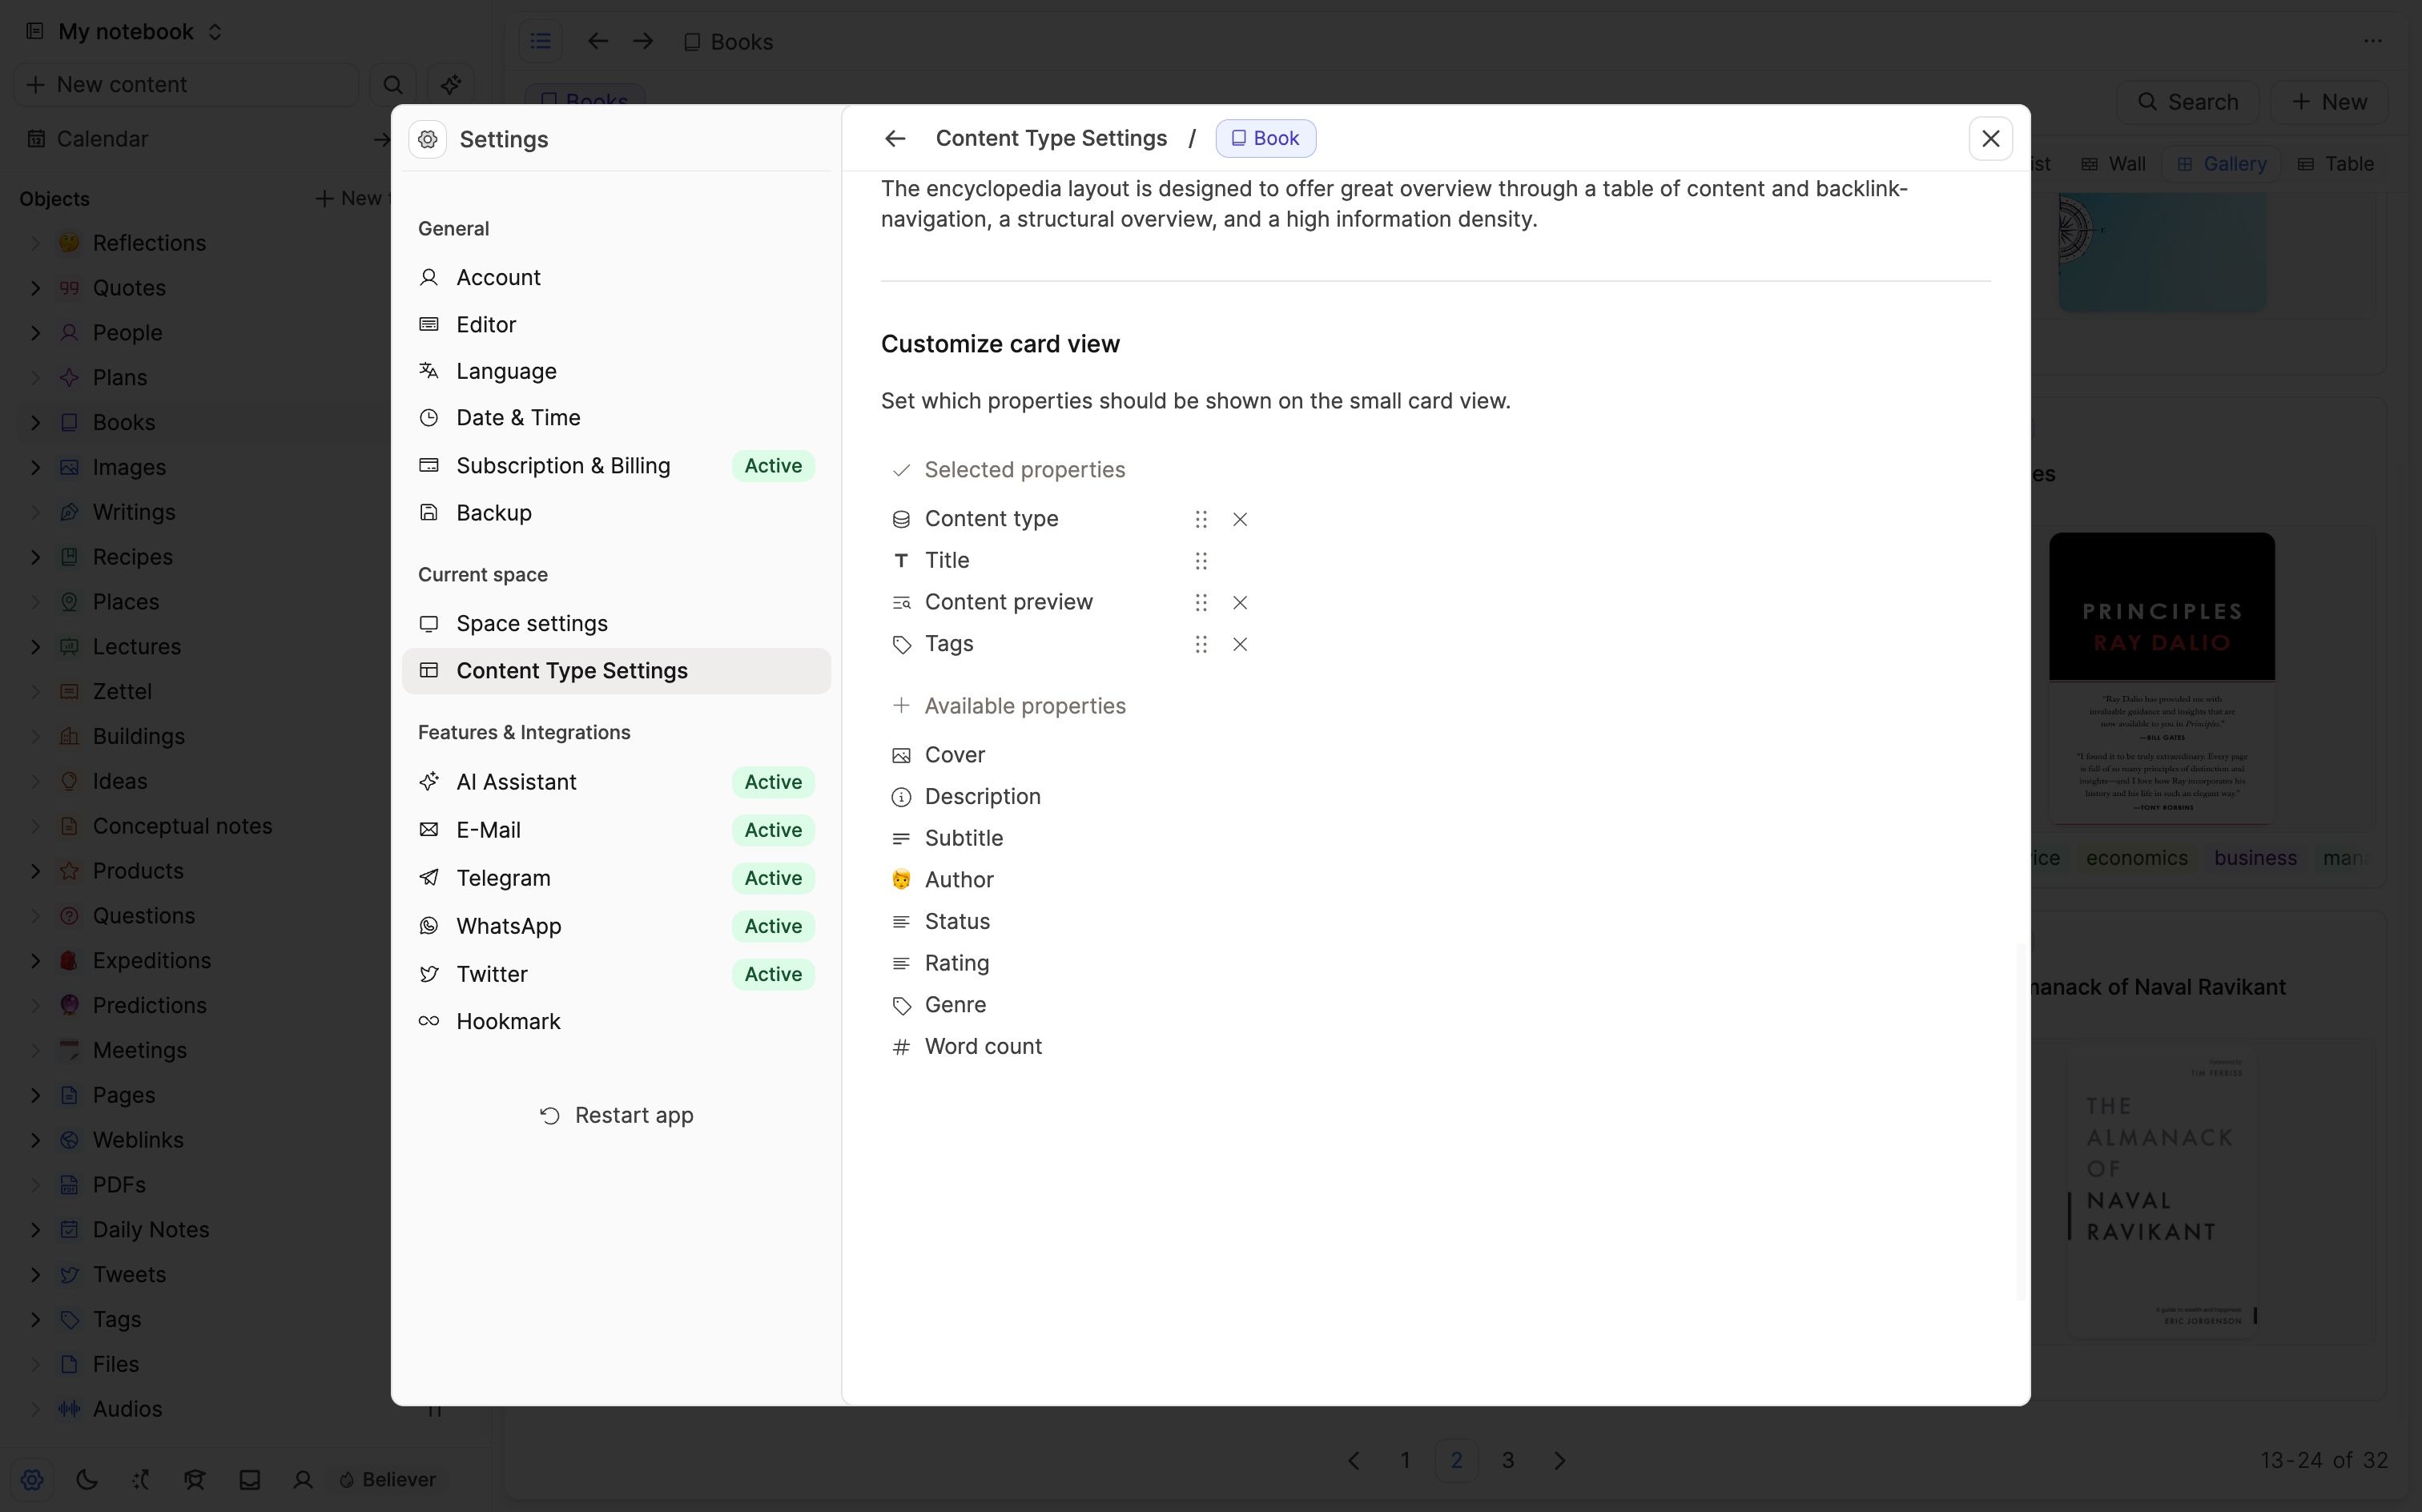Remove Content type from selected properties
The height and width of the screenshot is (1512, 2422).
(1240, 519)
